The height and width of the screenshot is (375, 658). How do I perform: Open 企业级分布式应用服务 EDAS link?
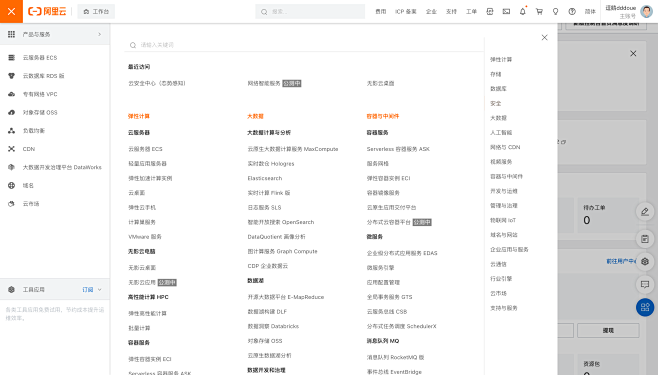[402, 253]
